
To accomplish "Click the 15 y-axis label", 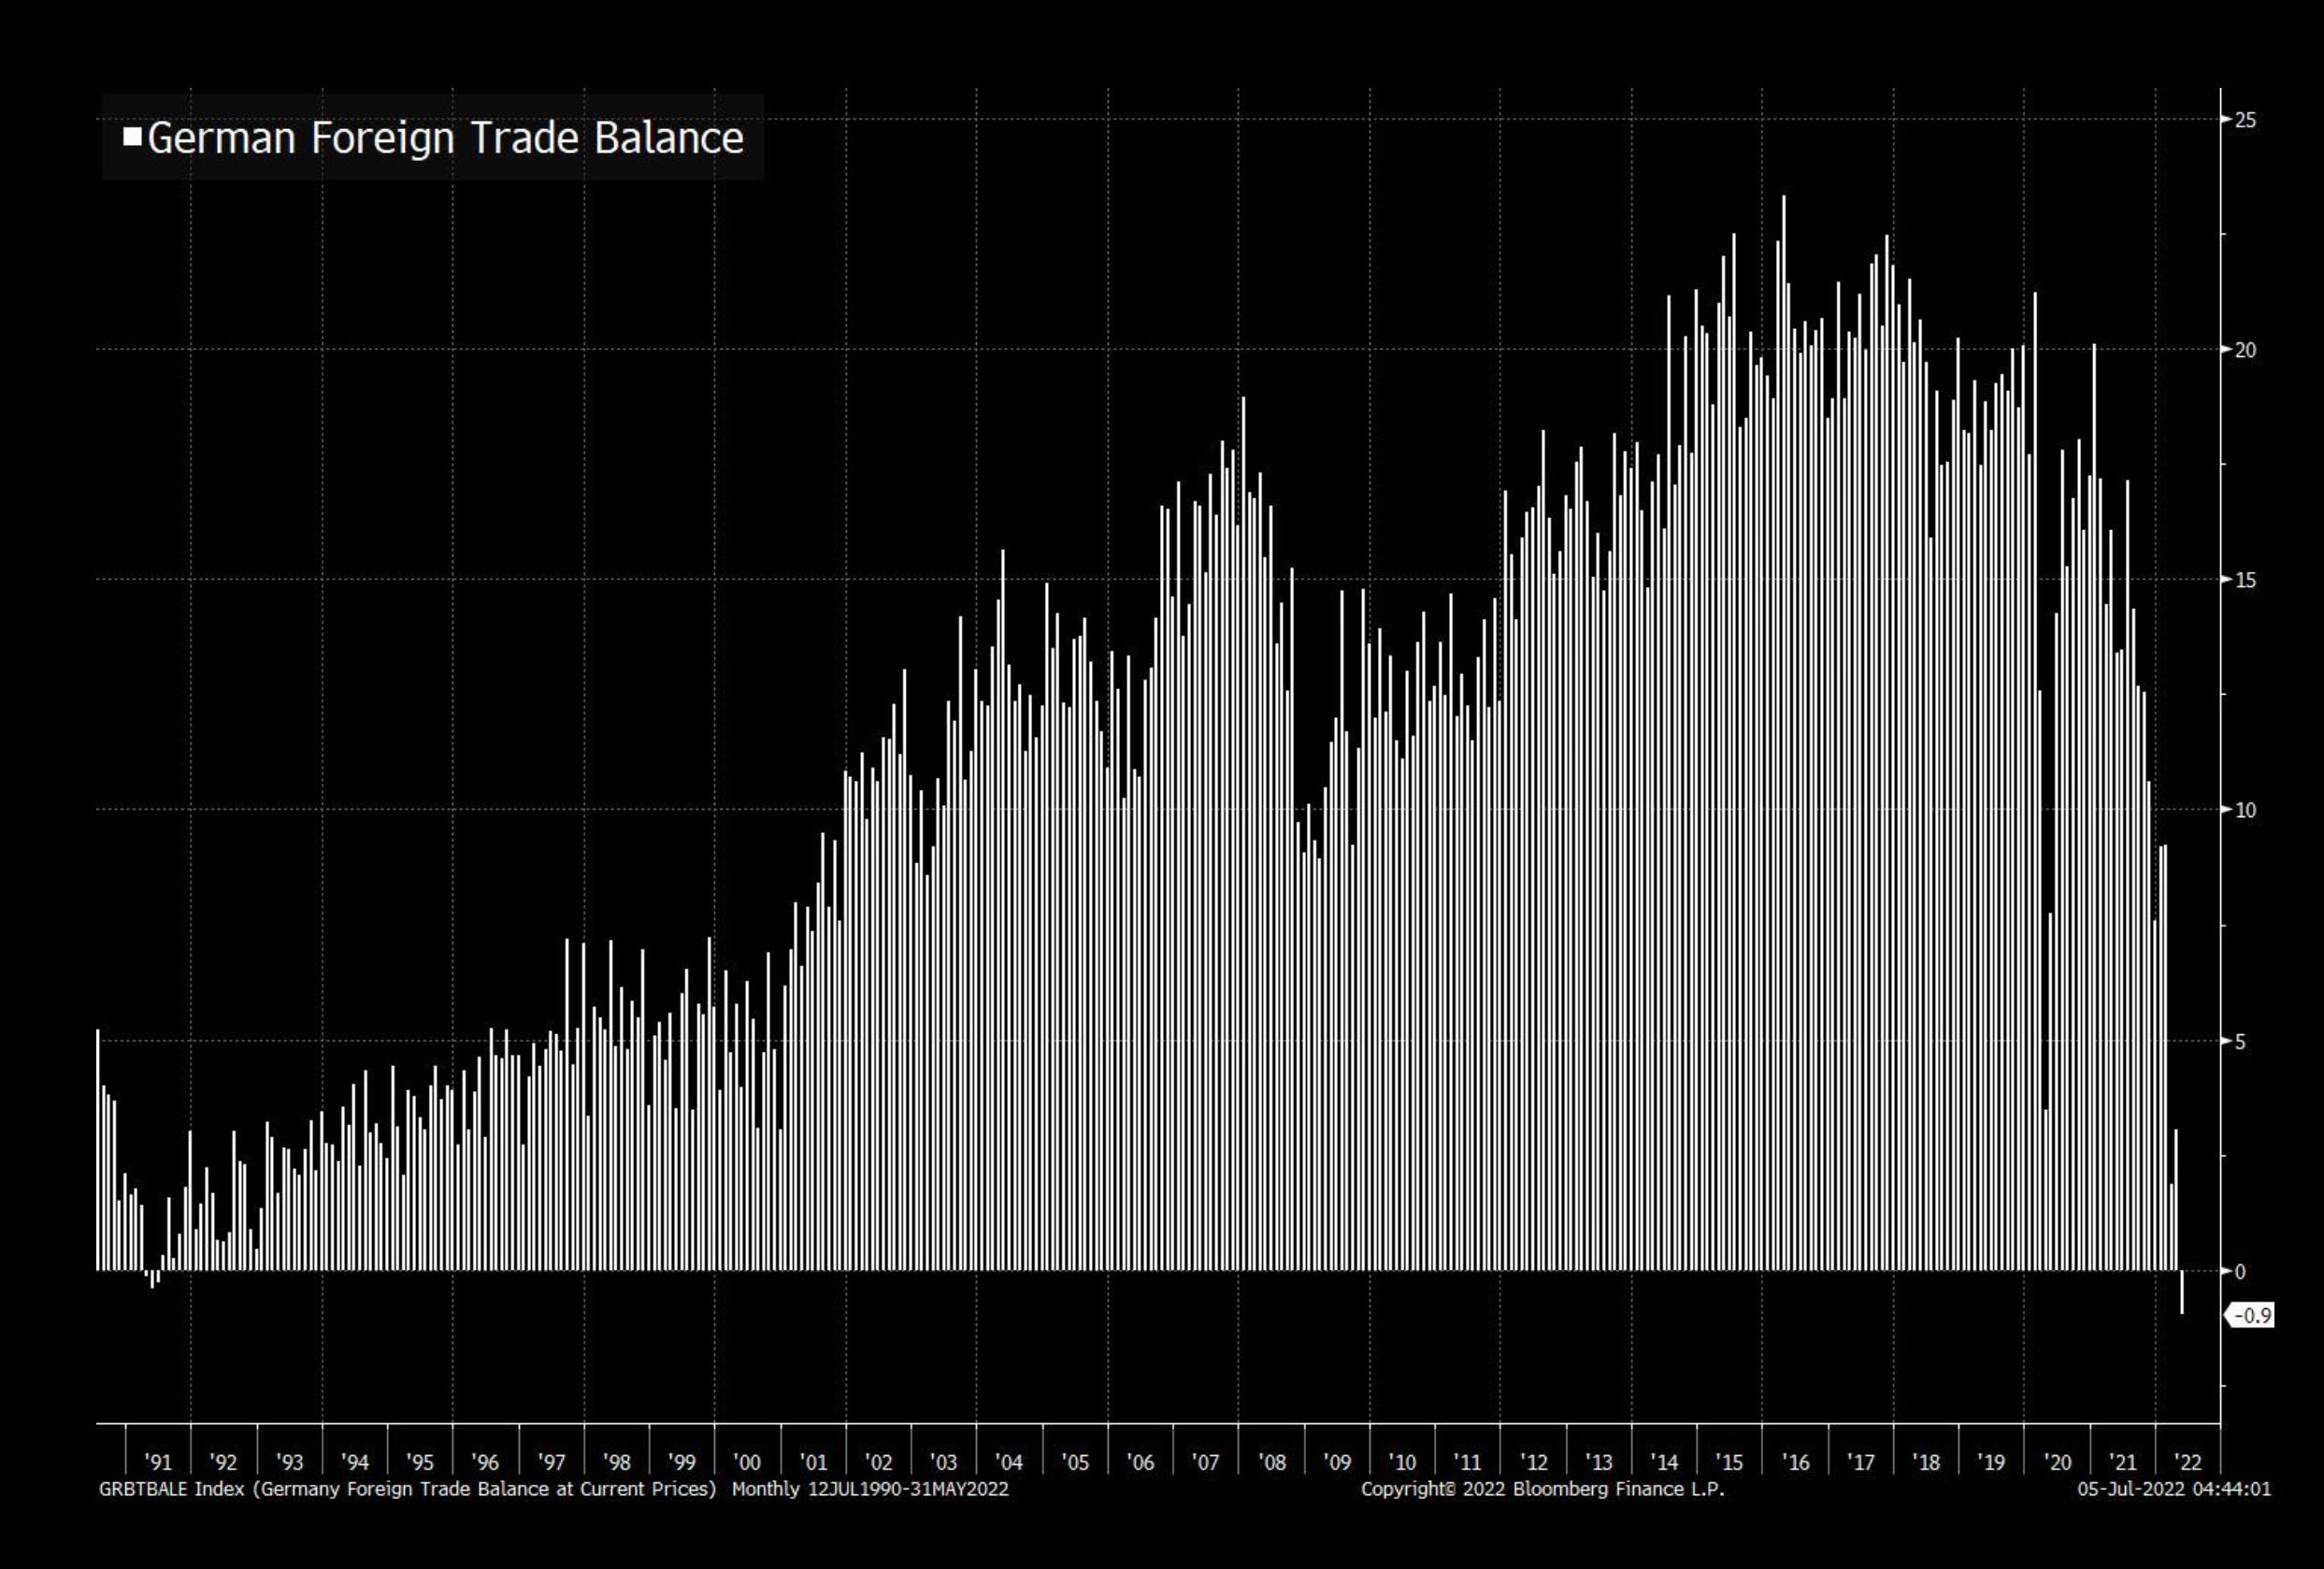I will [x=2245, y=580].
